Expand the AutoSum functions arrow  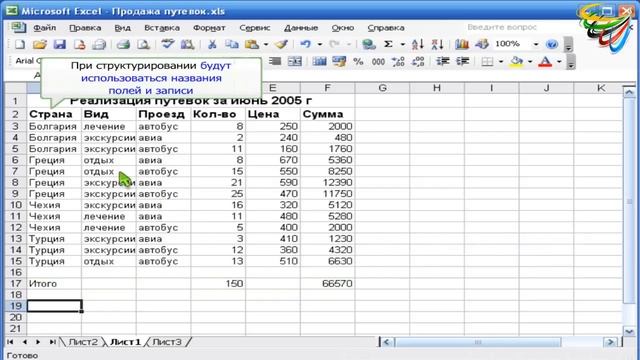(x=402, y=44)
